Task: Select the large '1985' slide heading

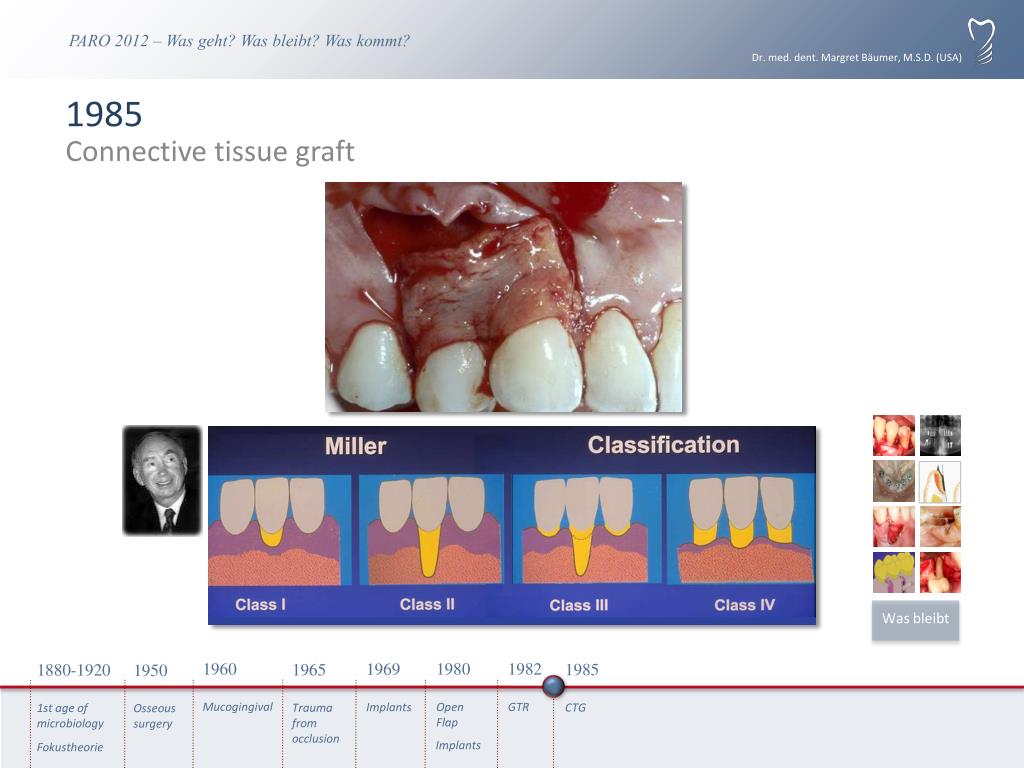Action: coord(104,115)
